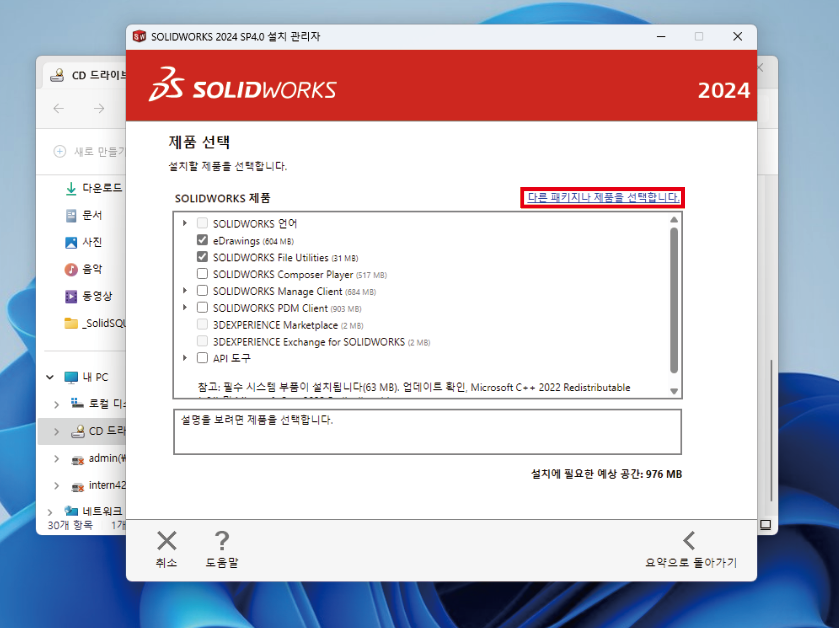Click the My PC monitor icon in Explorer

pos(71,377)
